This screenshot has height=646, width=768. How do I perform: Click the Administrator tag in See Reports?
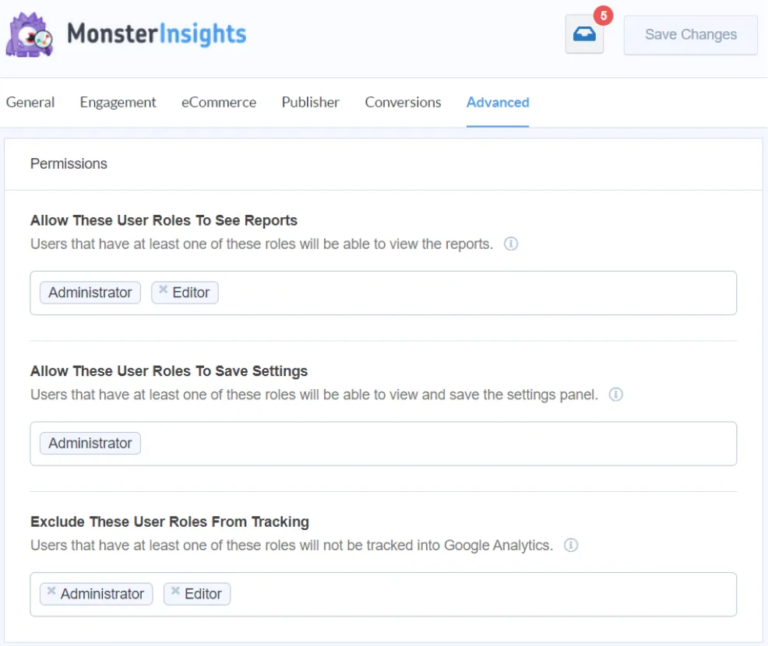(90, 293)
